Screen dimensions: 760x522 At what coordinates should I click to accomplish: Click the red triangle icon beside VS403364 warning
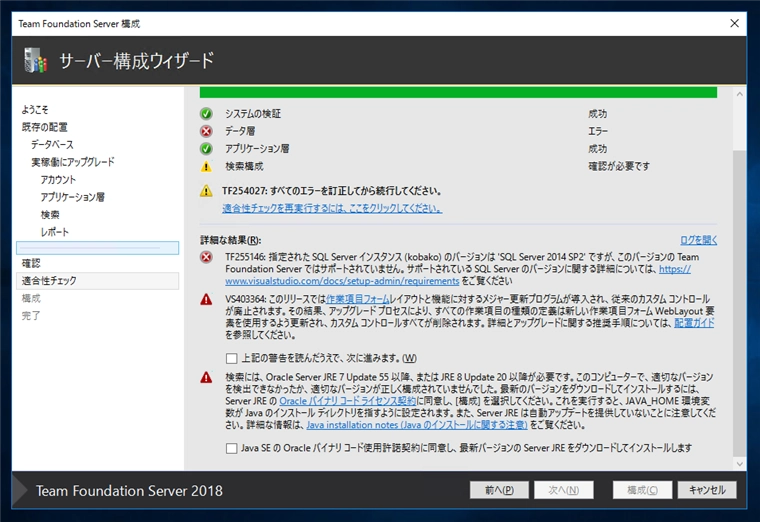206,299
